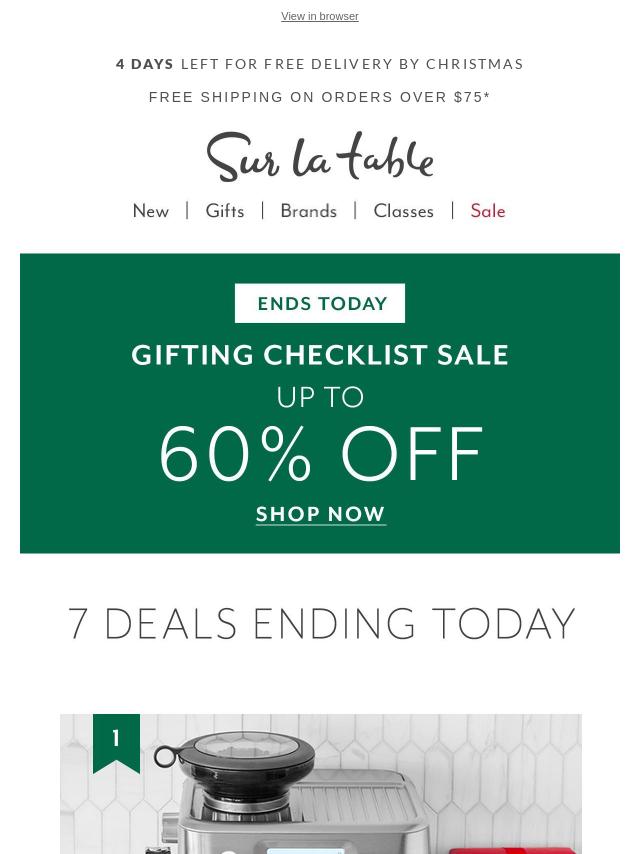Select Brands in the navigation bar

(x=308, y=211)
